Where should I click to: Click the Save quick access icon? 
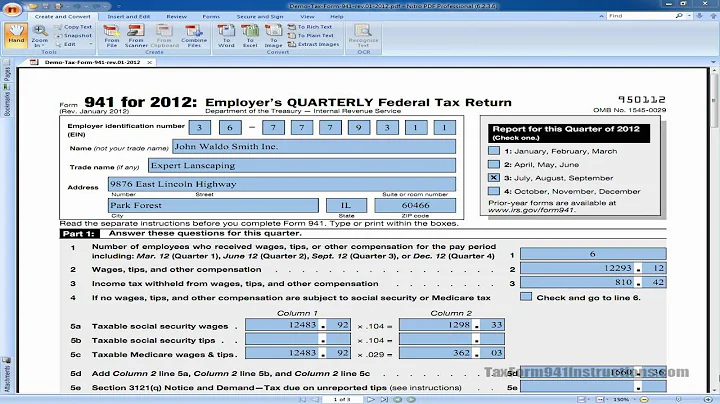pos(45,6)
